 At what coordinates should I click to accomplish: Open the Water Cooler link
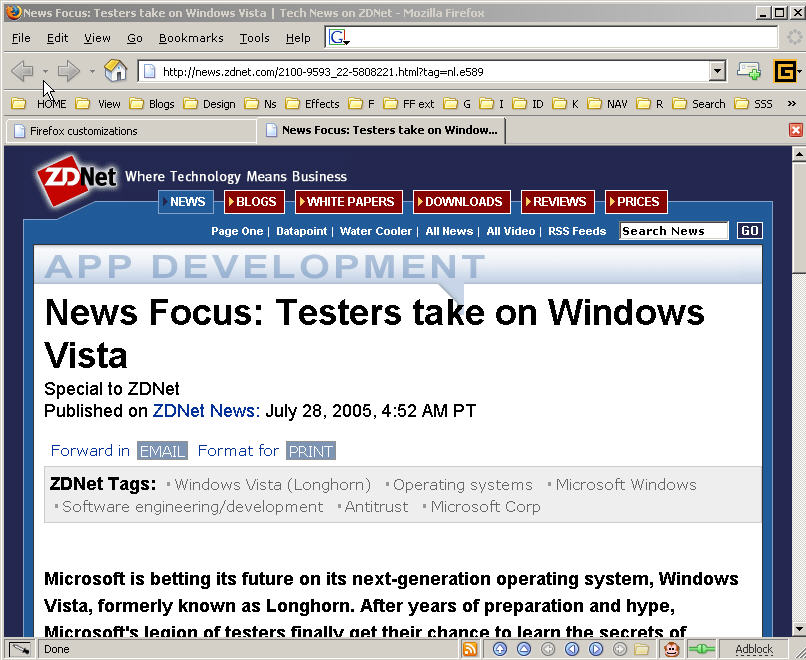(376, 231)
